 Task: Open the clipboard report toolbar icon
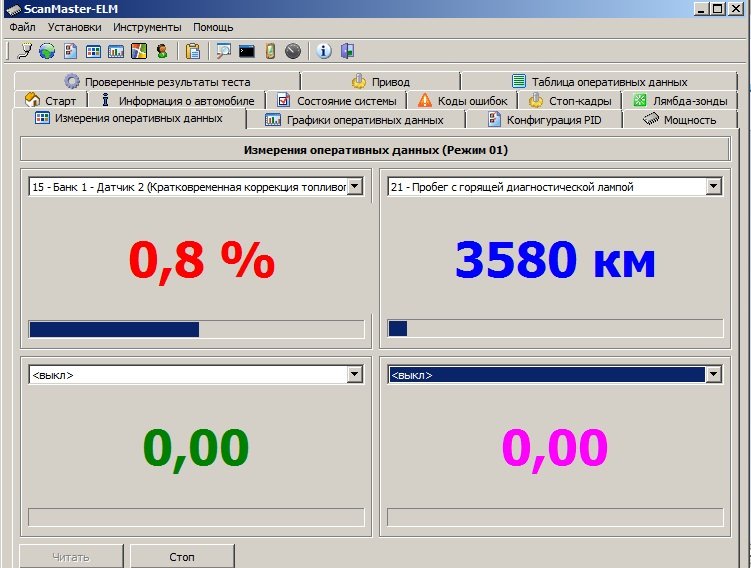click(193, 51)
